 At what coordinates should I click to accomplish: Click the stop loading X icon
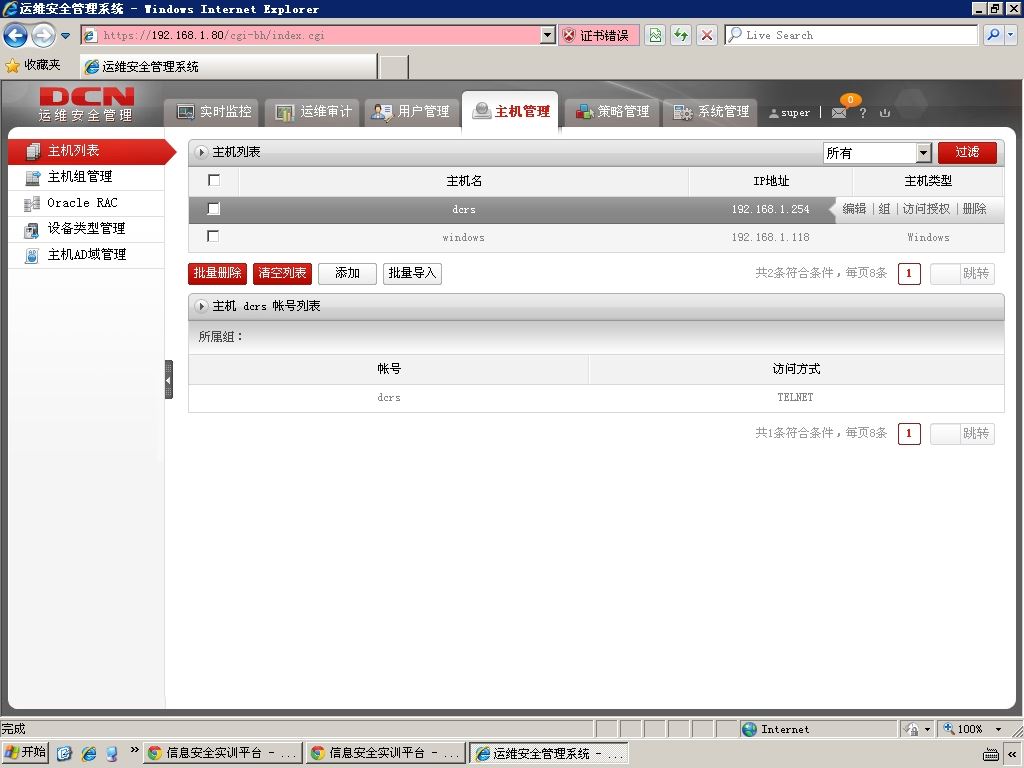[x=707, y=35]
